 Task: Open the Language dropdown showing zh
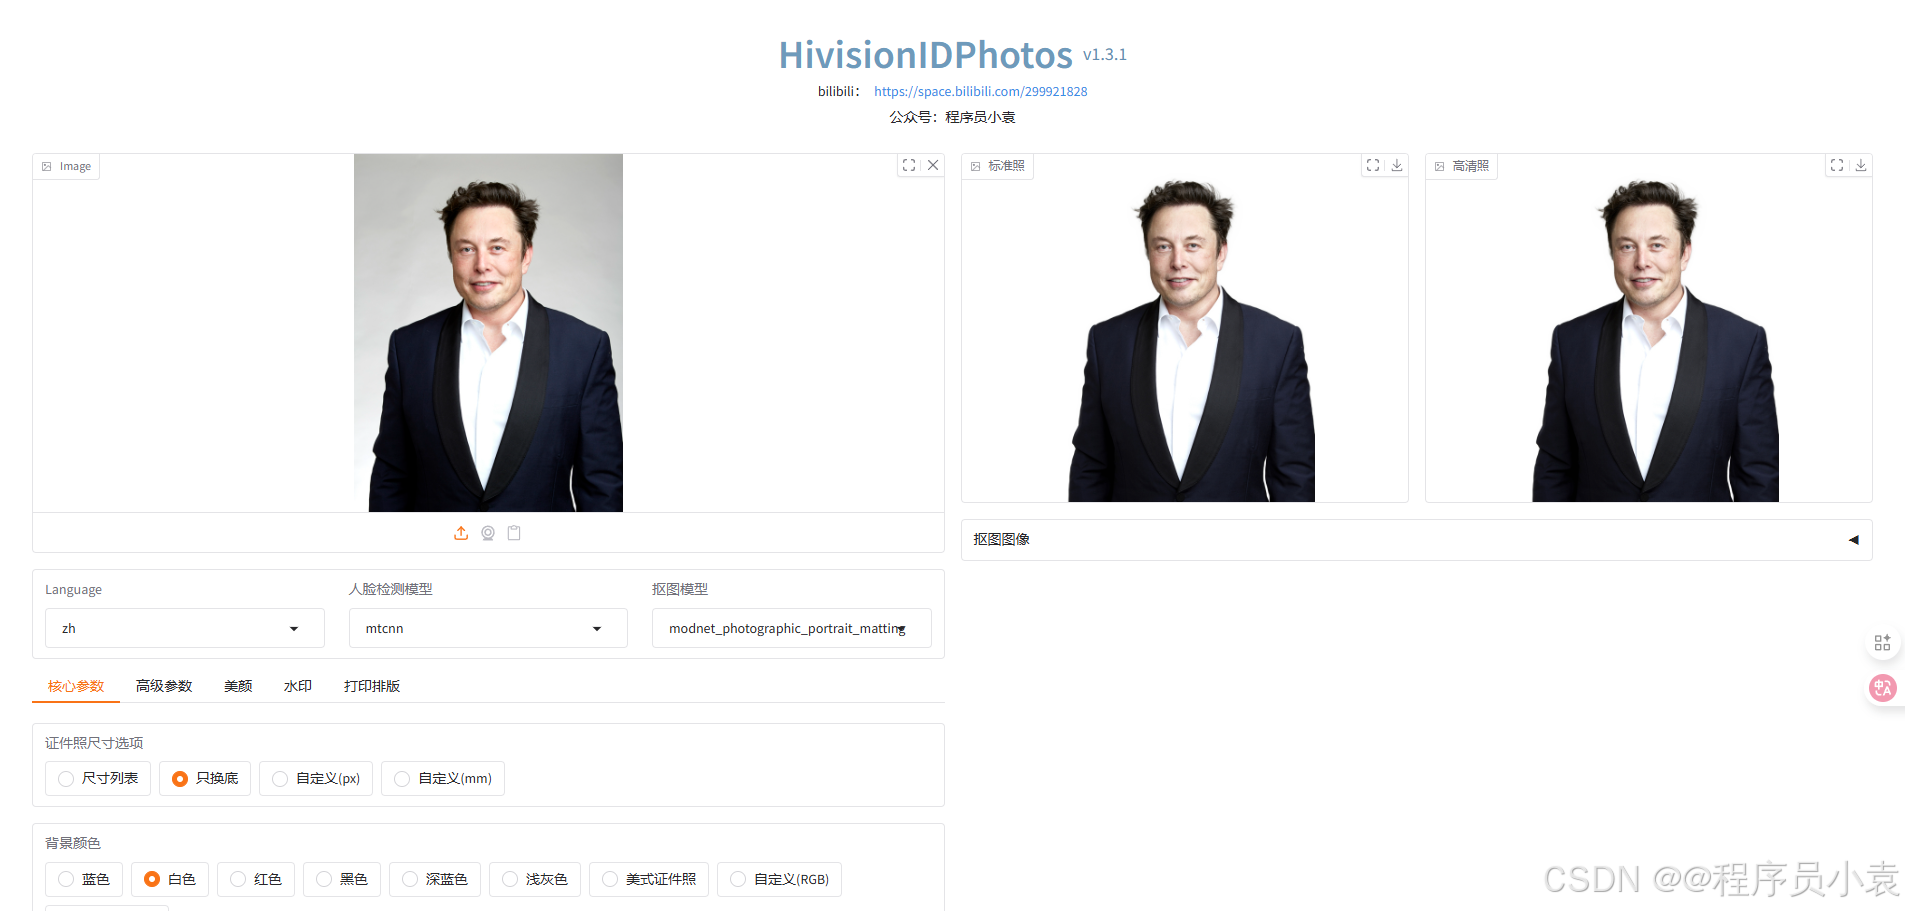[x=184, y=628]
